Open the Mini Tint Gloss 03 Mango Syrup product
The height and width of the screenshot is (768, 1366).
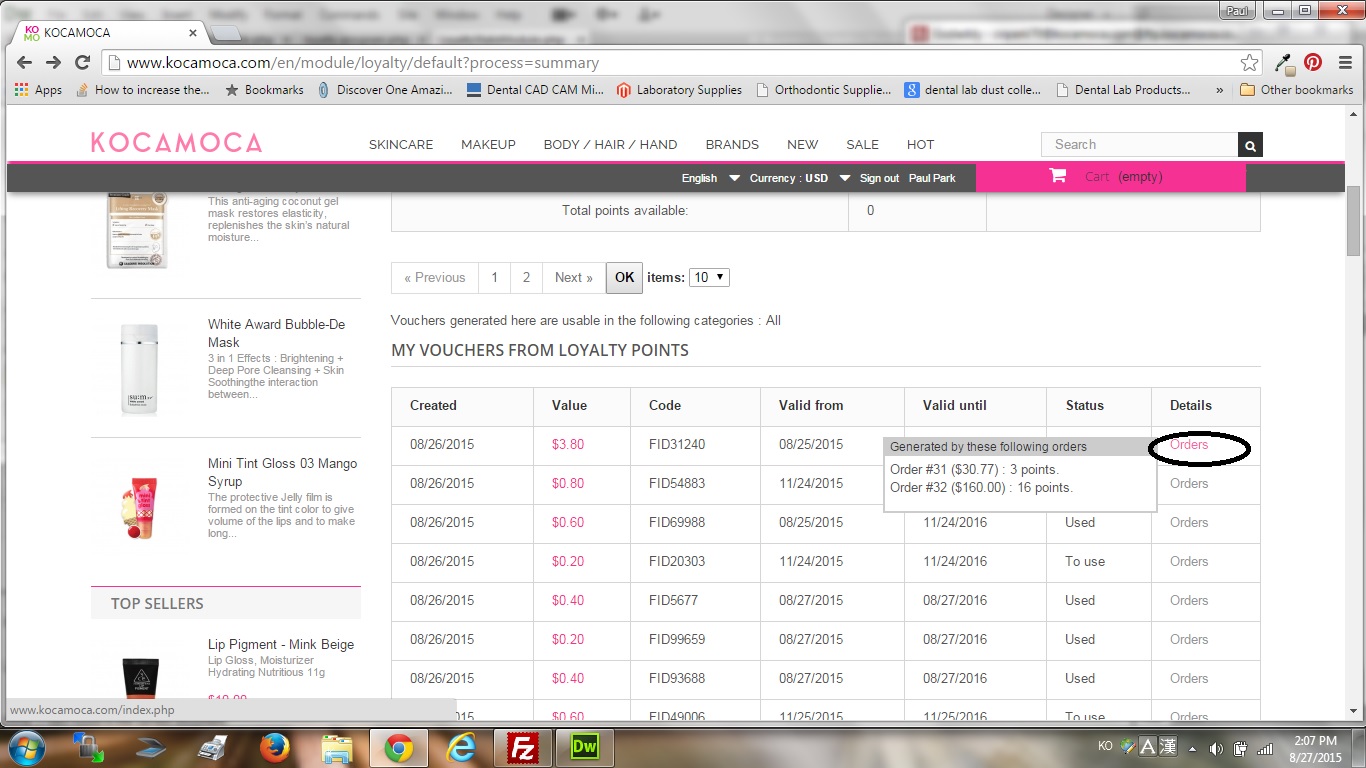point(282,472)
